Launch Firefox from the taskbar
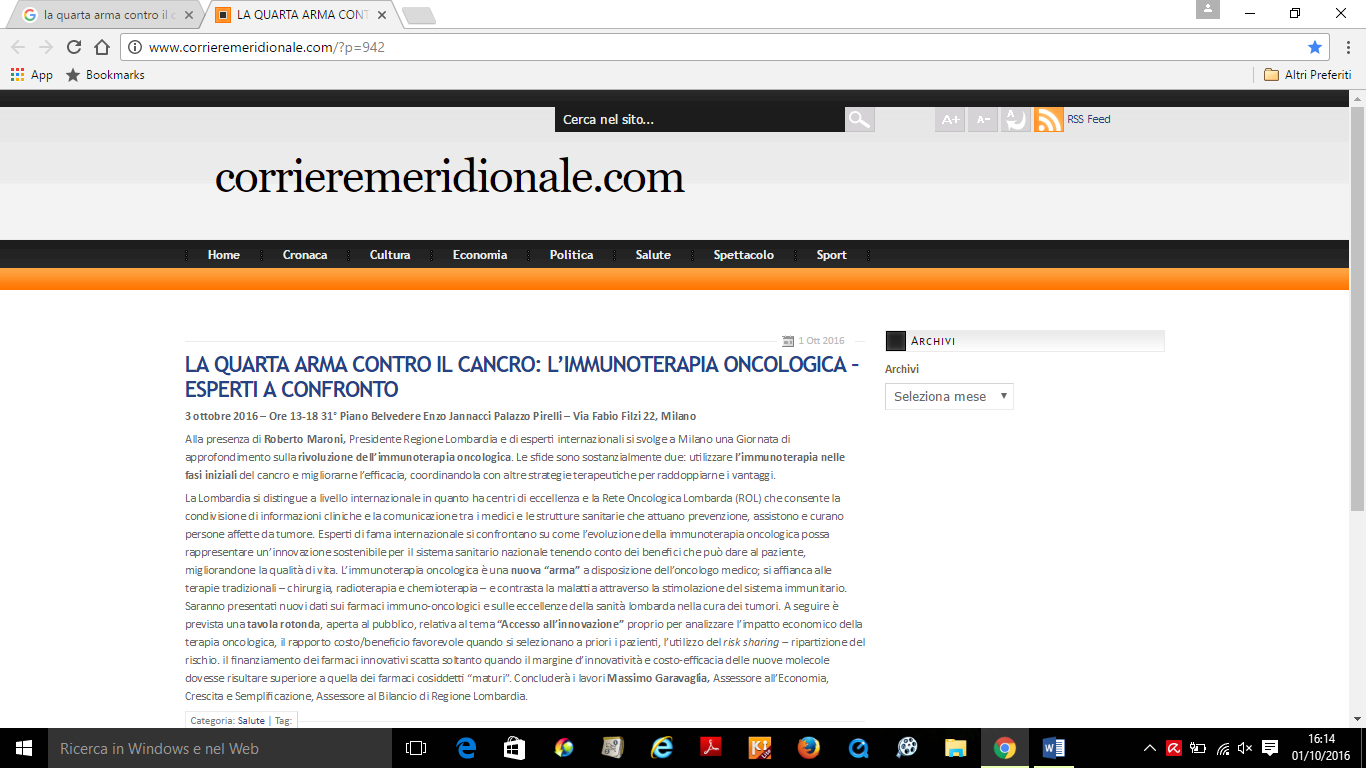Image resolution: width=1366 pixels, height=768 pixels. 809,748
